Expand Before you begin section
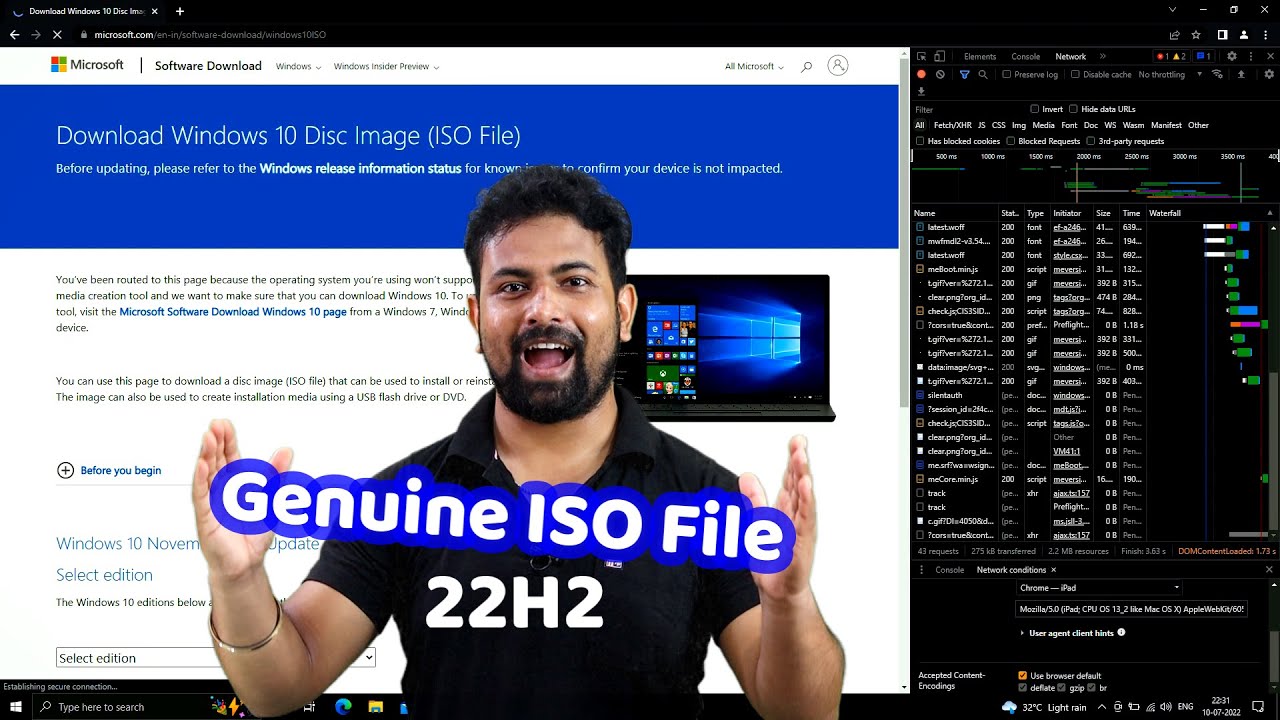 pos(109,470)
